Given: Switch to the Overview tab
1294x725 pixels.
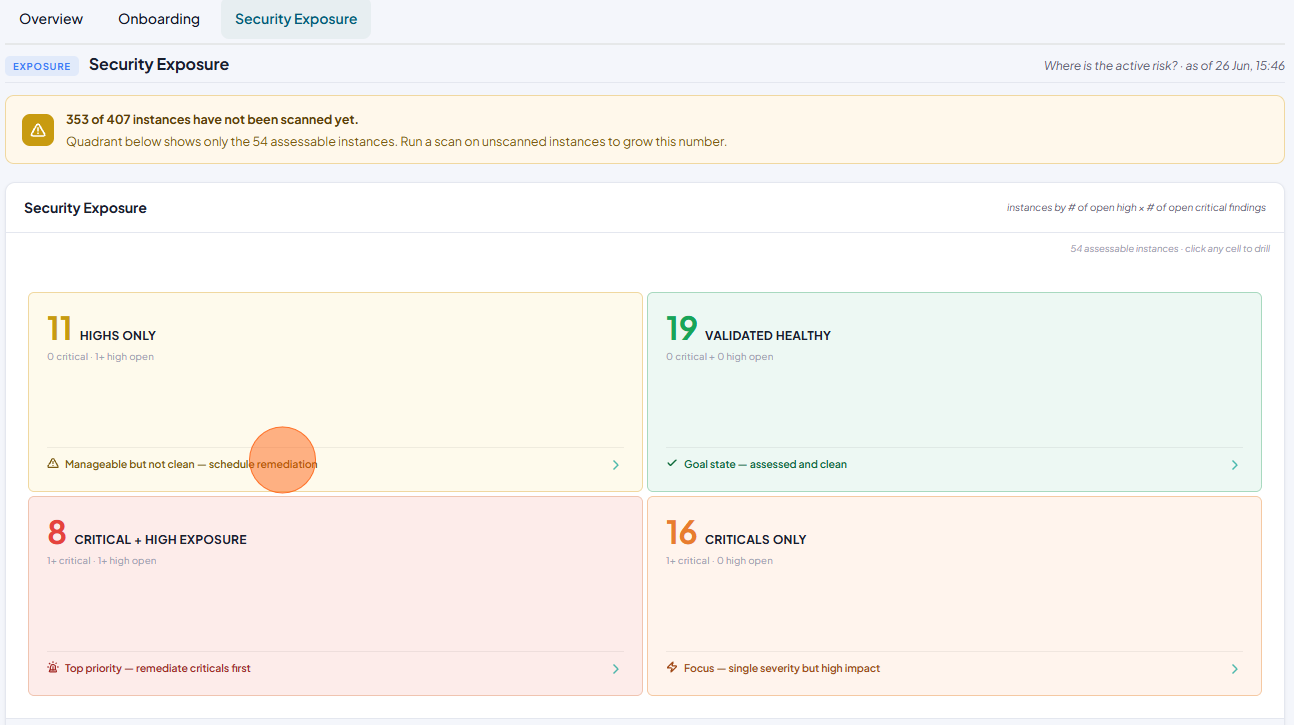Looking at the screenshot, I should coord(51,19).
